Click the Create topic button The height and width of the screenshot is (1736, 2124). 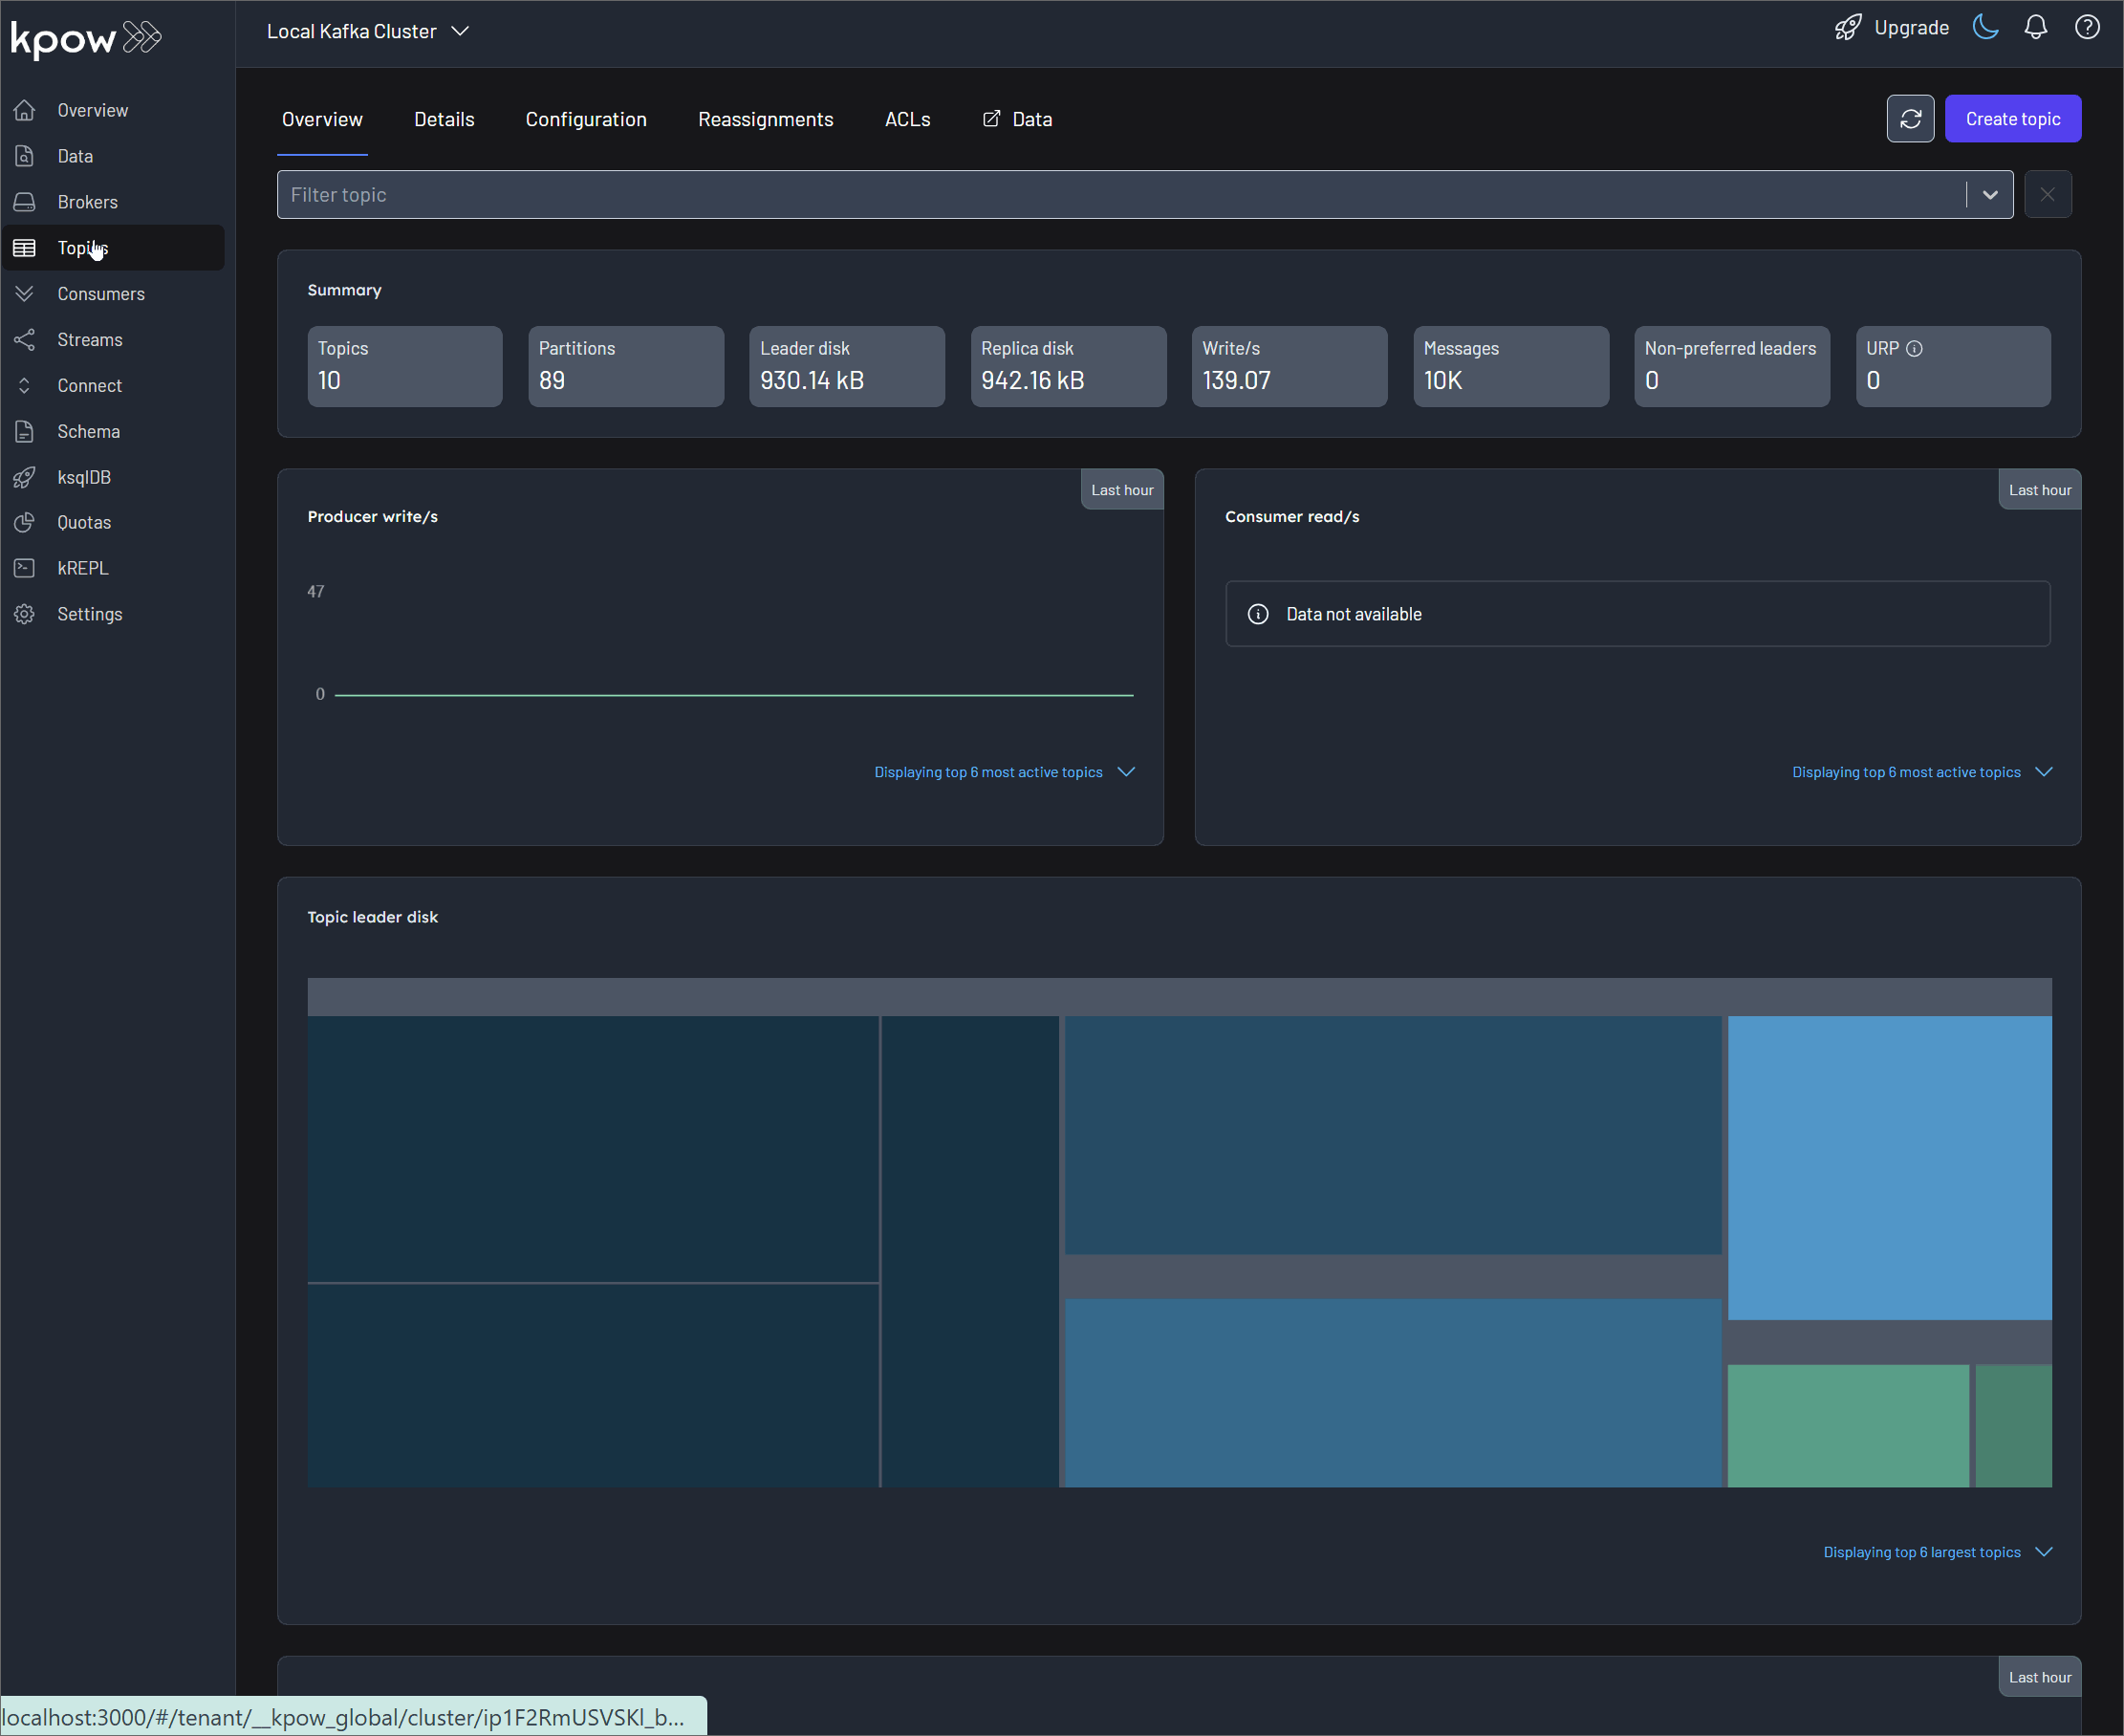pos(2014,119)
